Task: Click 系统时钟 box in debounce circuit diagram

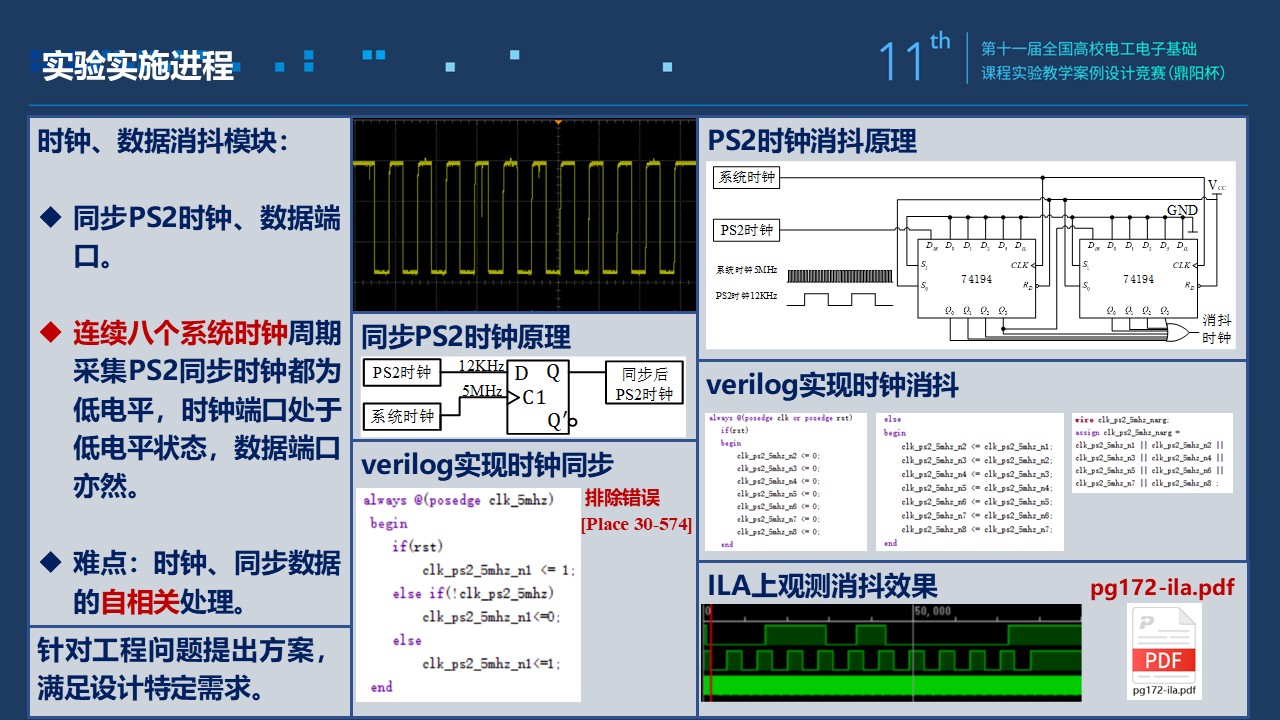Action: tap(747, 177)
